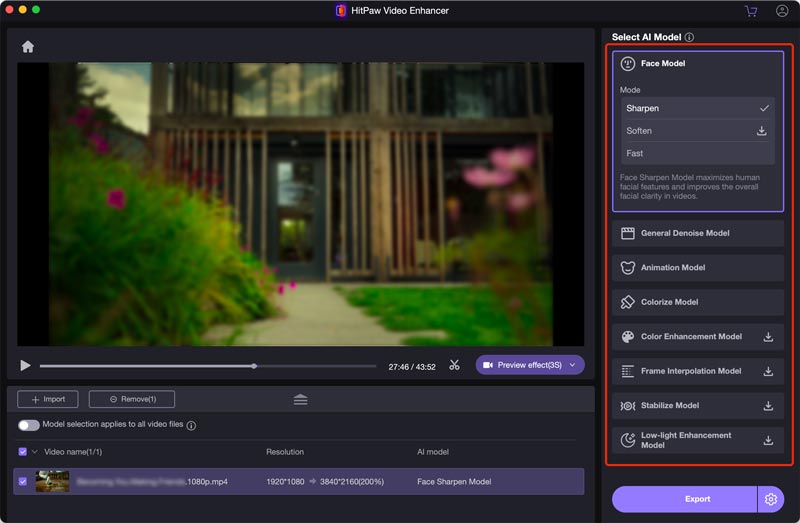Click the info icon beside Select AI Model
Screen dimensions: 800x523
click(x=689, y=37)
